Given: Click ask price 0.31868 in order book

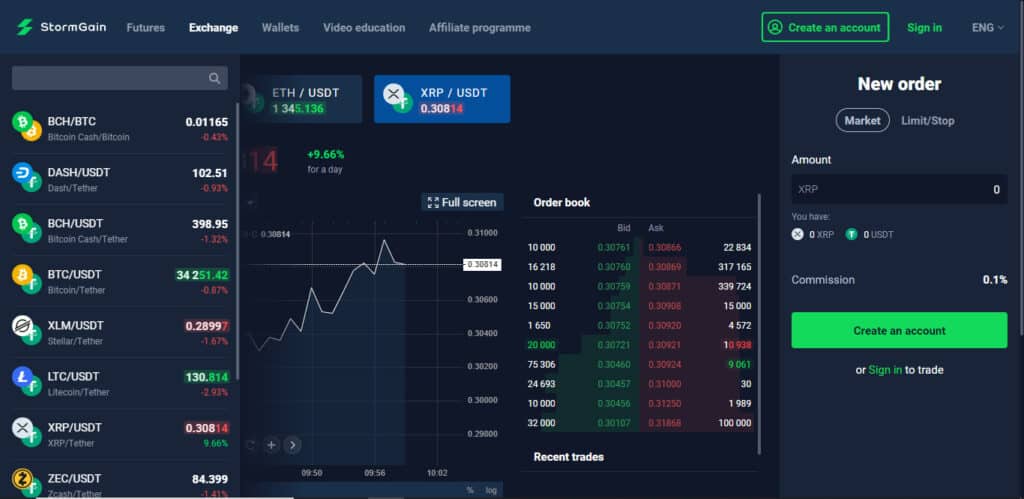Looking at the screenshot, I should [x=665, y=423].
